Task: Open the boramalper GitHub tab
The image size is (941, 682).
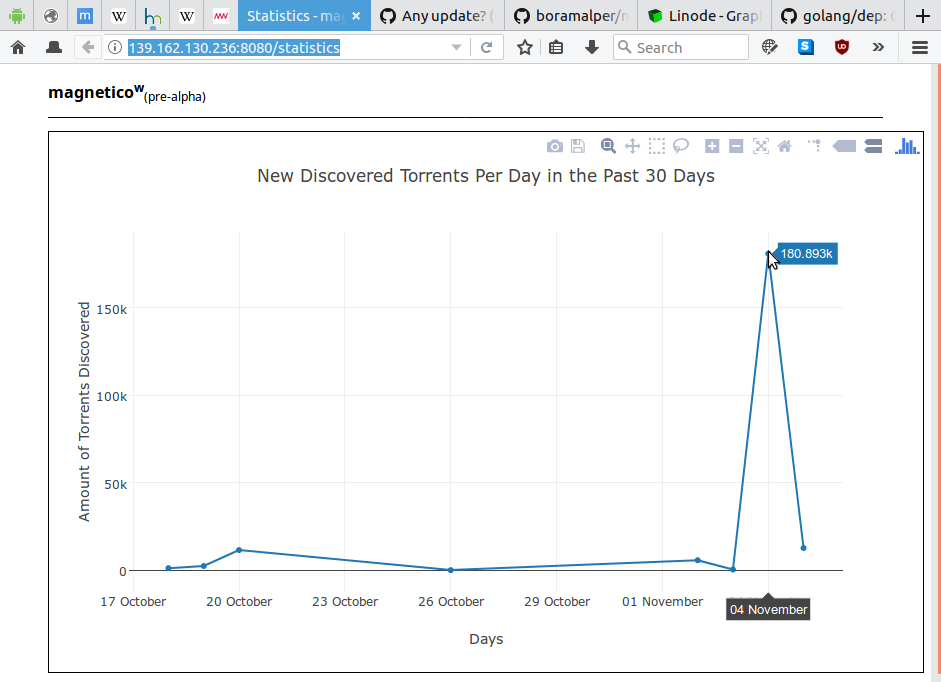Action: (570, 15)
